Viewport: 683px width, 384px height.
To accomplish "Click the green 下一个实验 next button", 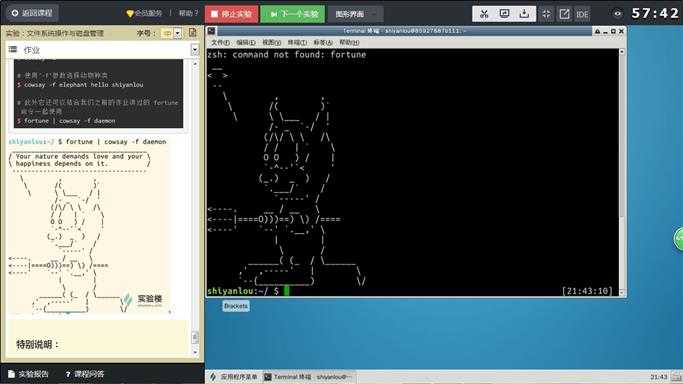I will tap(293, 14).
